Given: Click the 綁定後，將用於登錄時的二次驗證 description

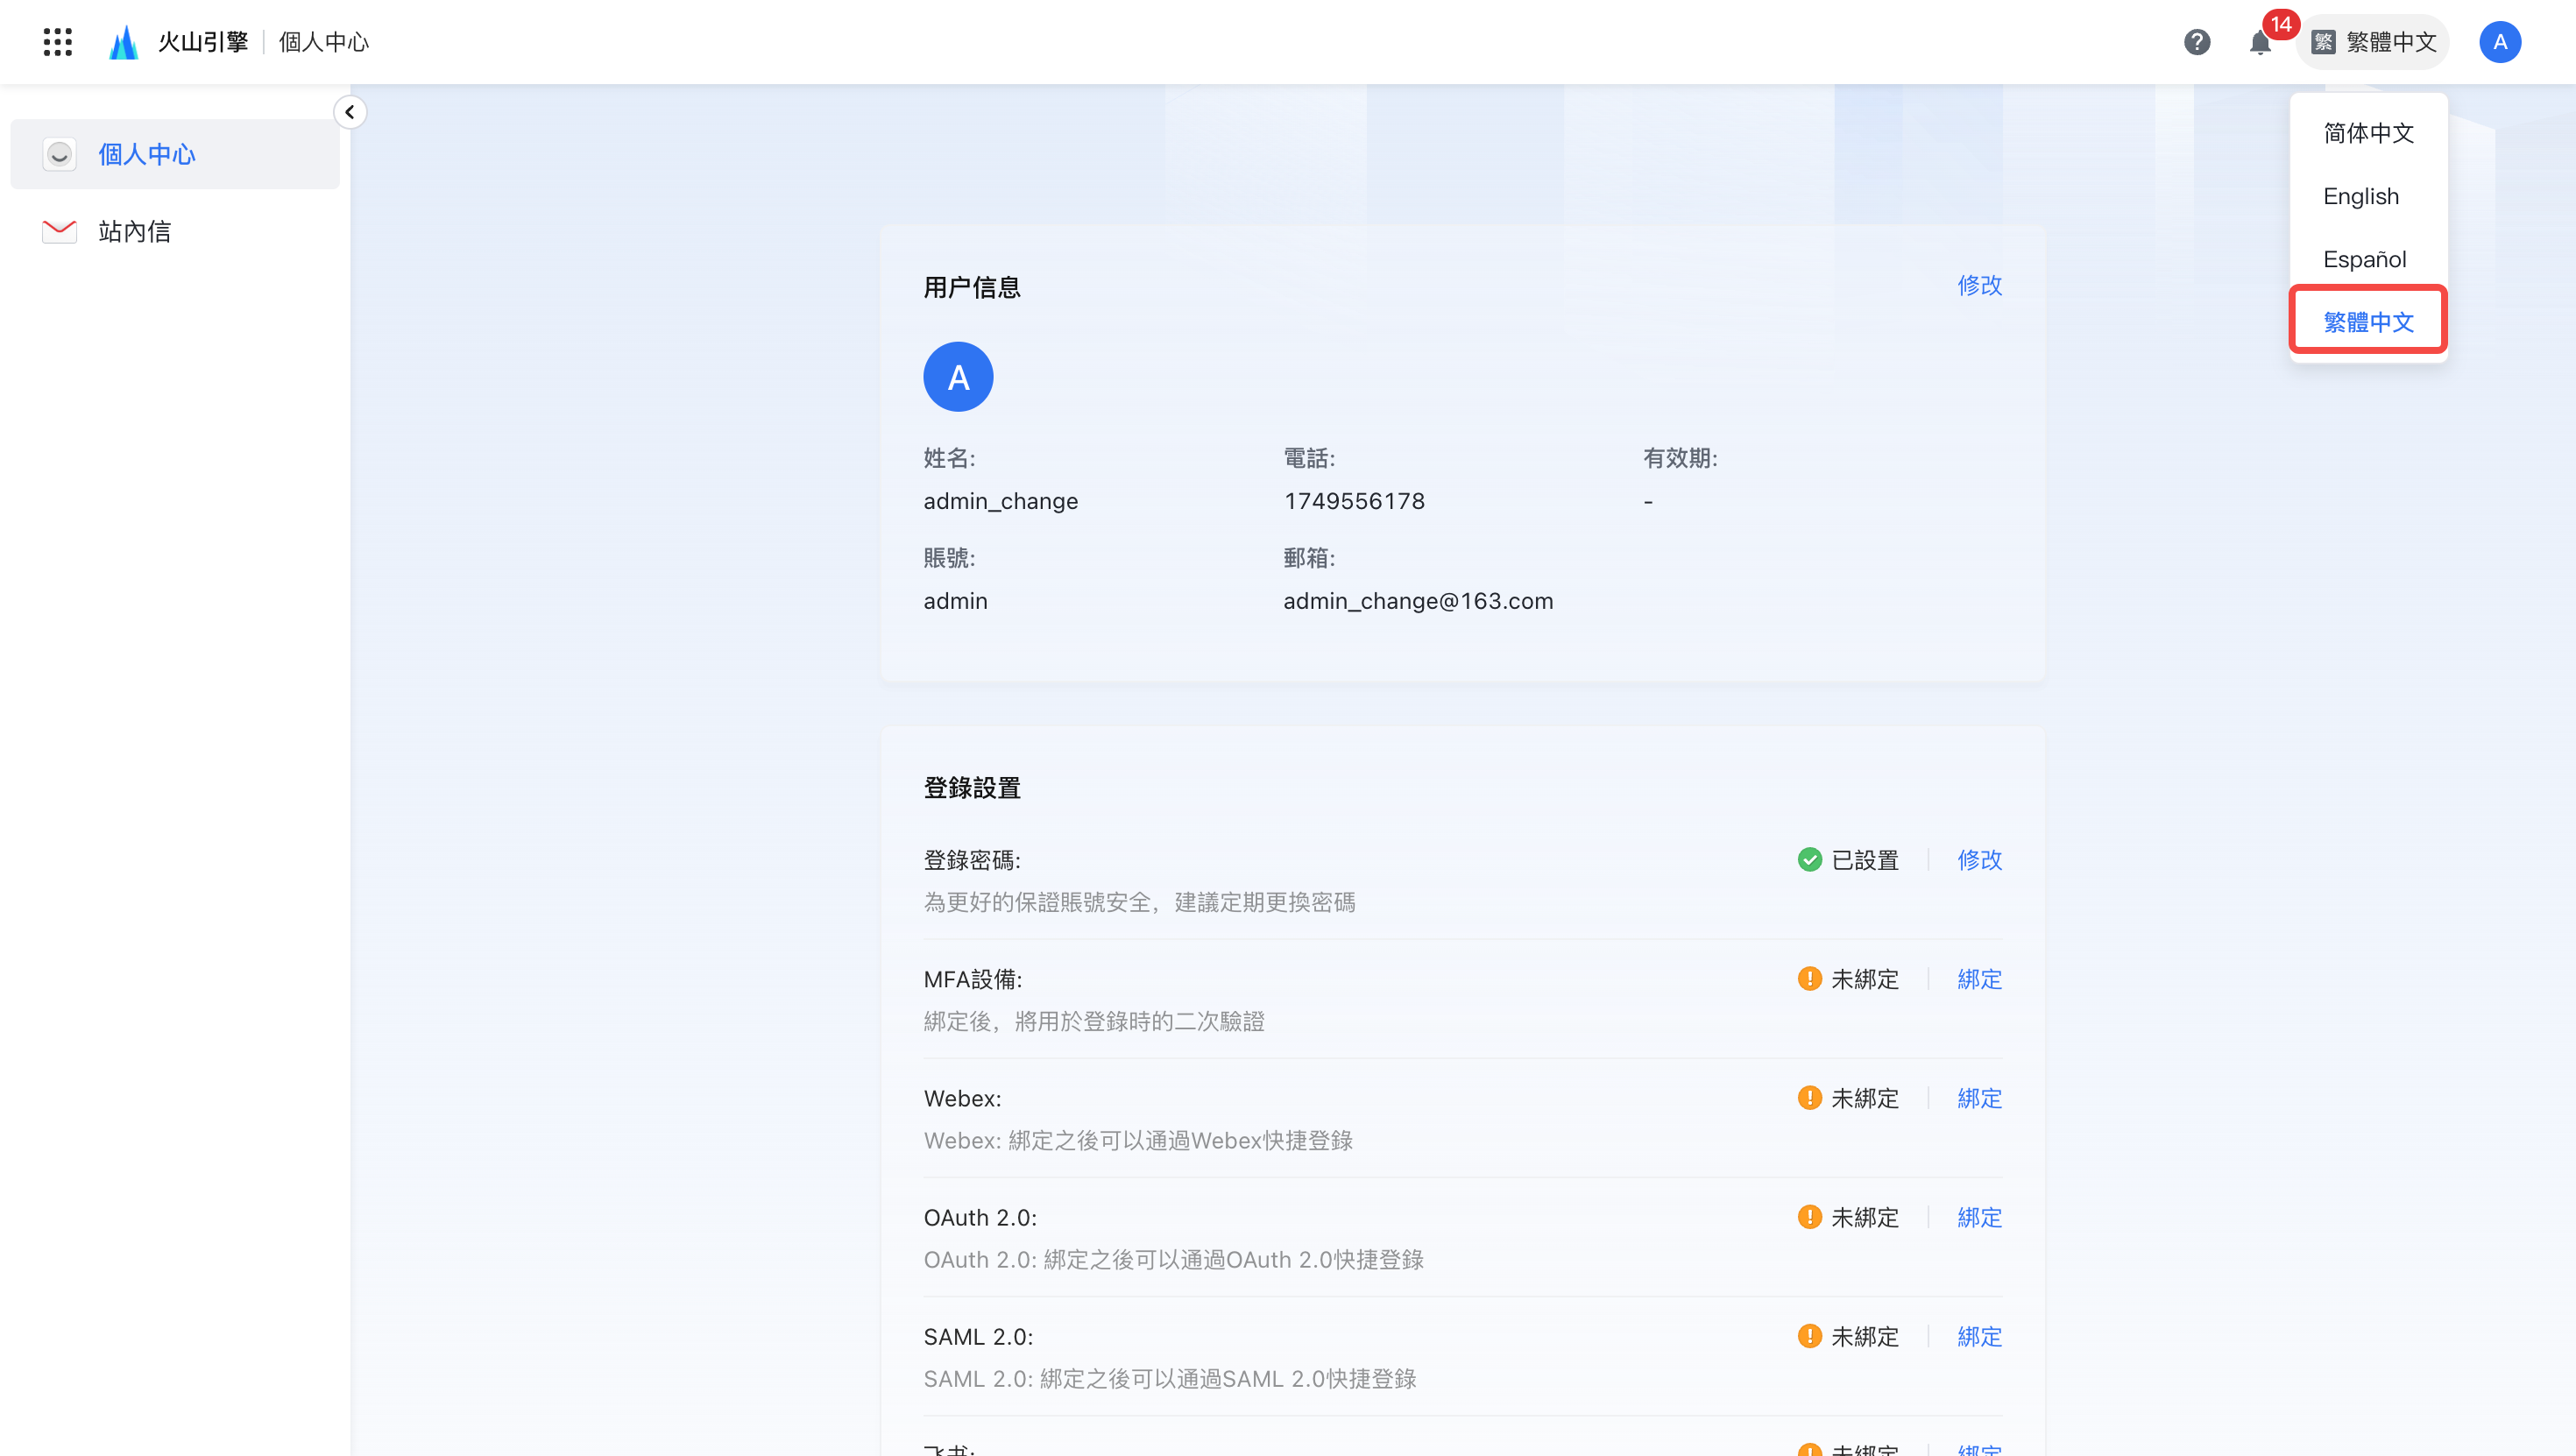Looking at the screenshot, I should [x=1094, y=1021].
